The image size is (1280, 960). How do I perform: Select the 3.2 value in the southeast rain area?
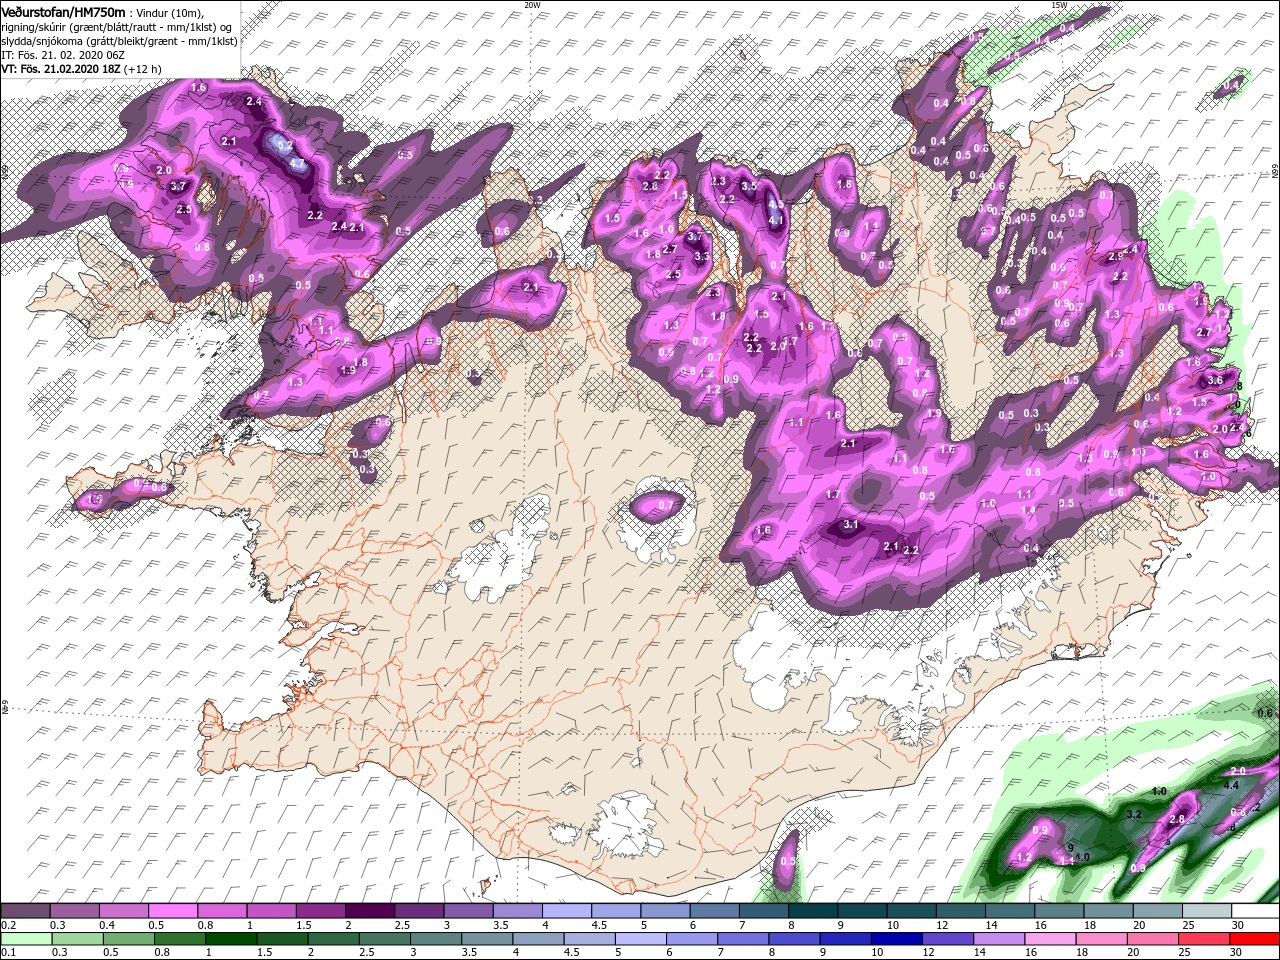pyautogui.click(x=1133, y=815)
